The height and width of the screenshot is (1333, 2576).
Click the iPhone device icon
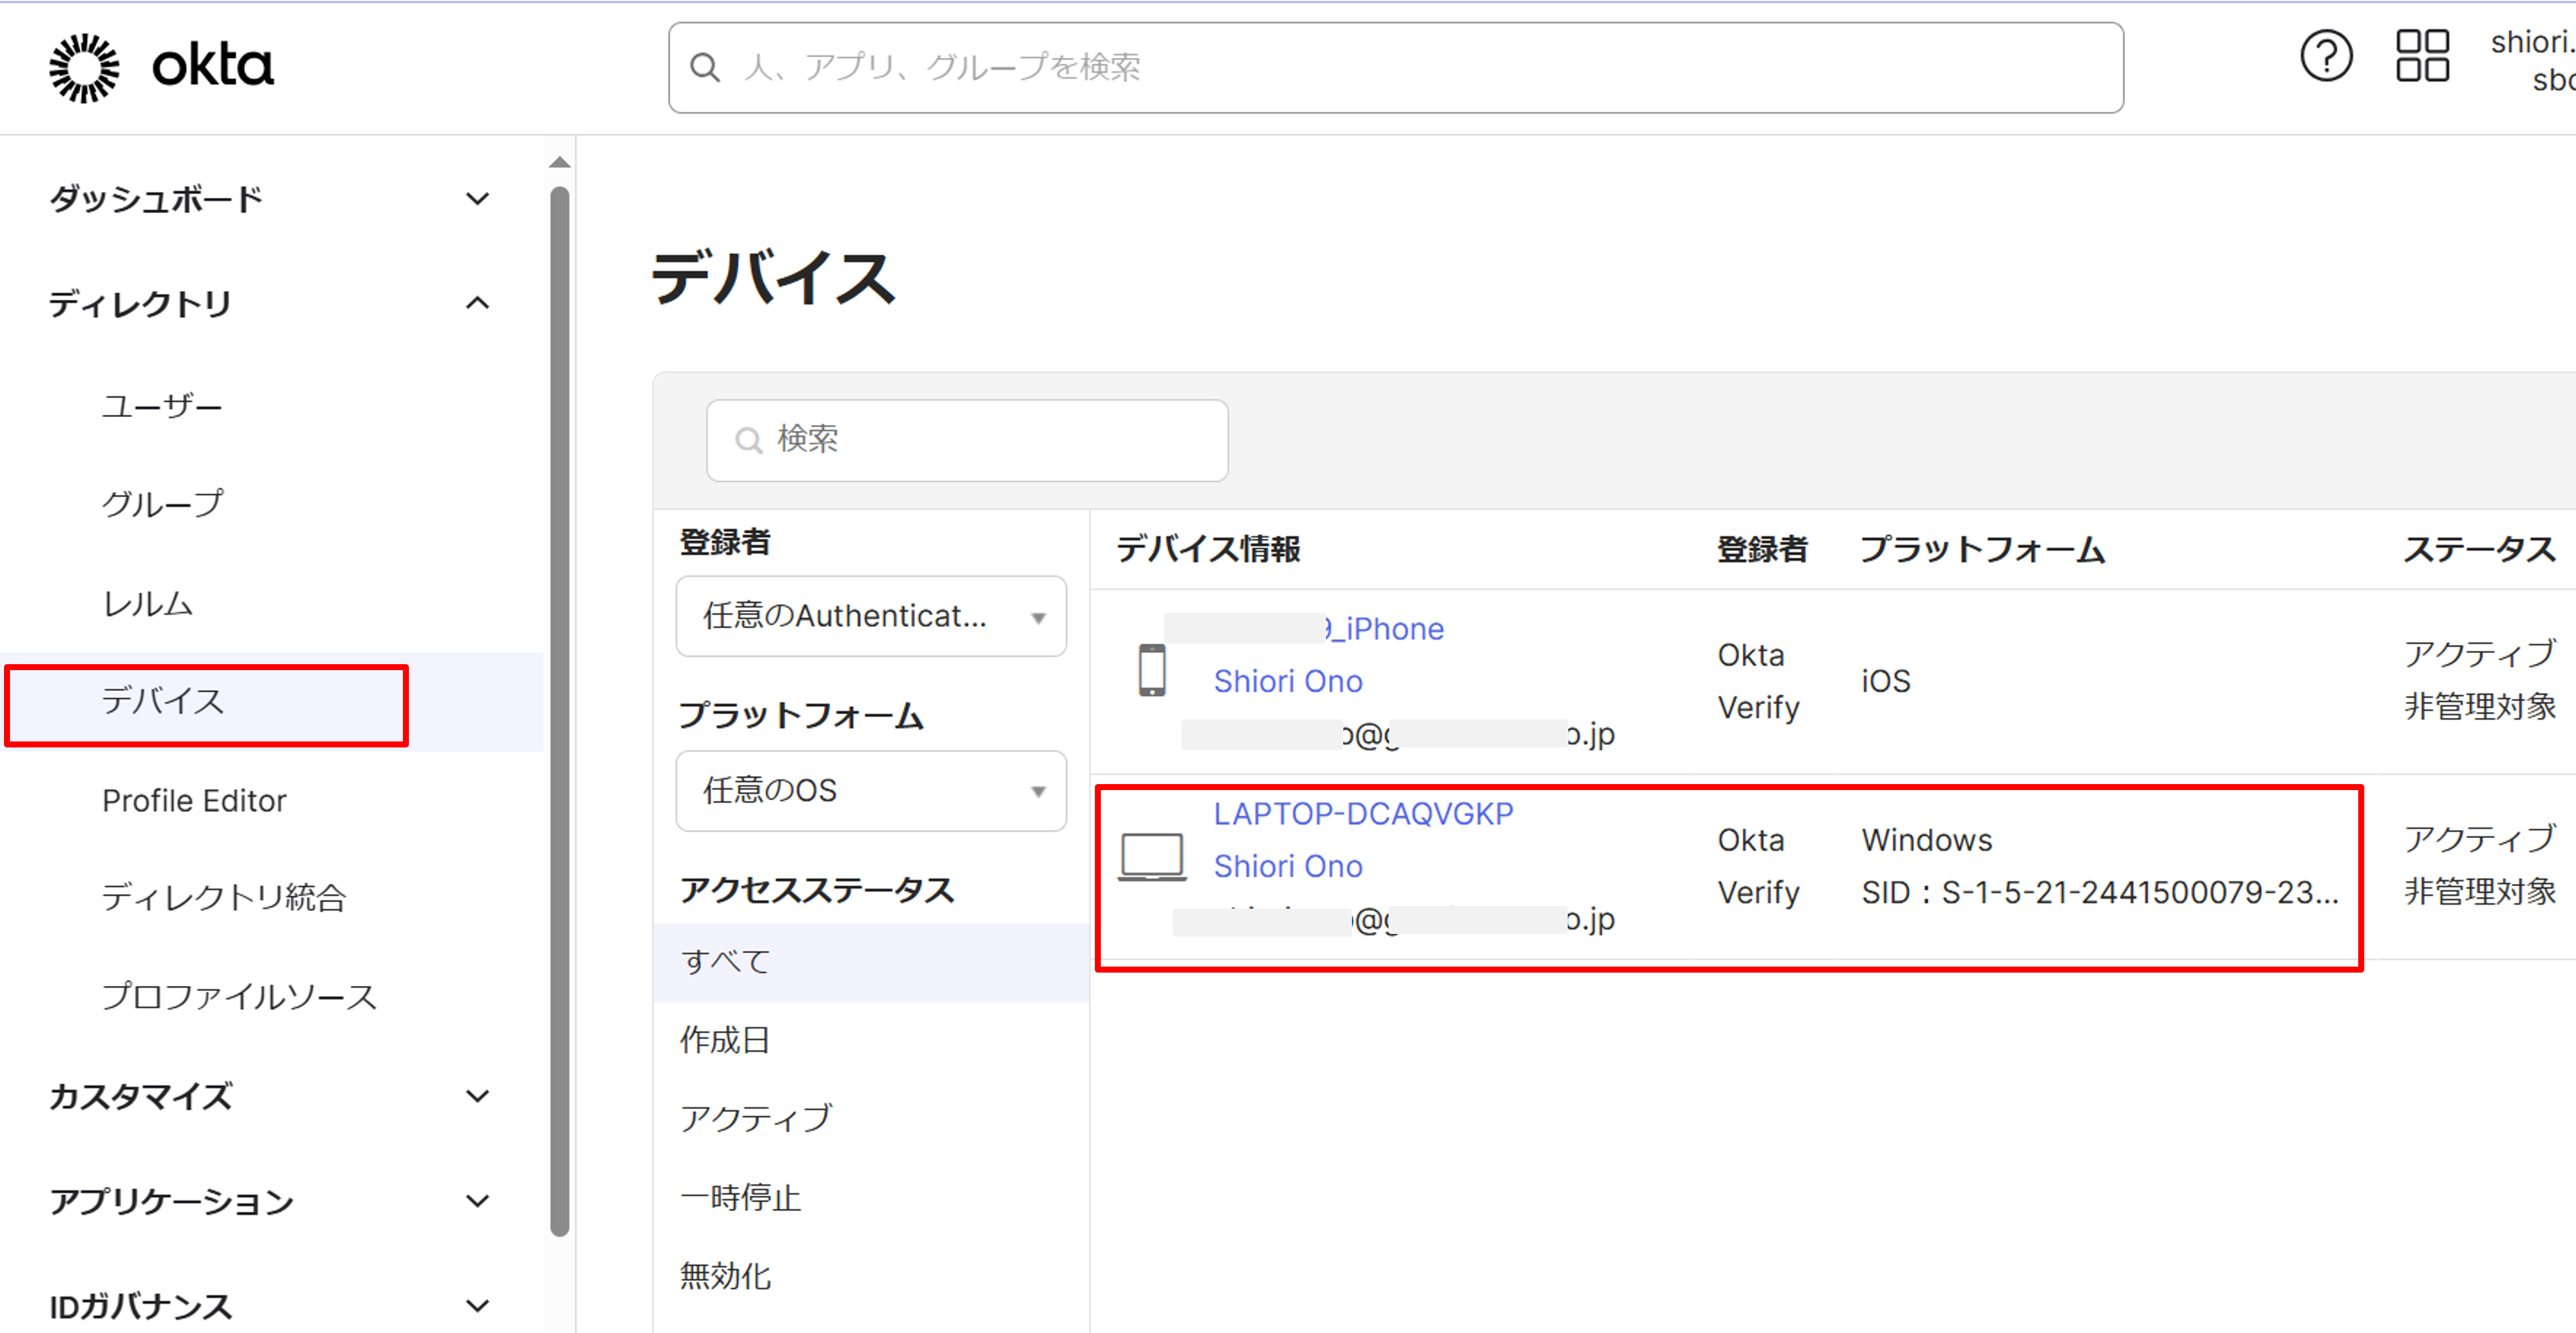pos(1152,670)
